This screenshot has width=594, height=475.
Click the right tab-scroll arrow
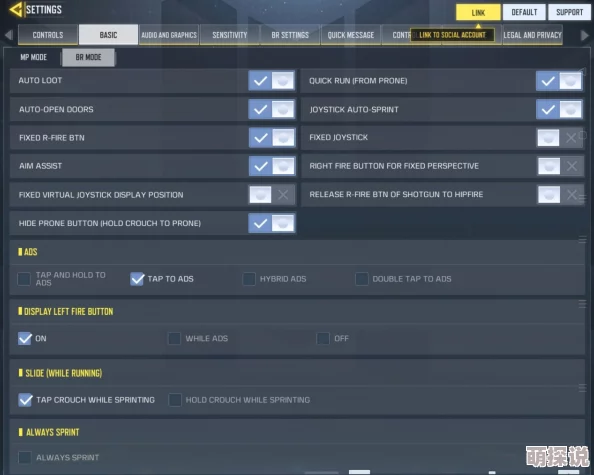tap(585, 35)
